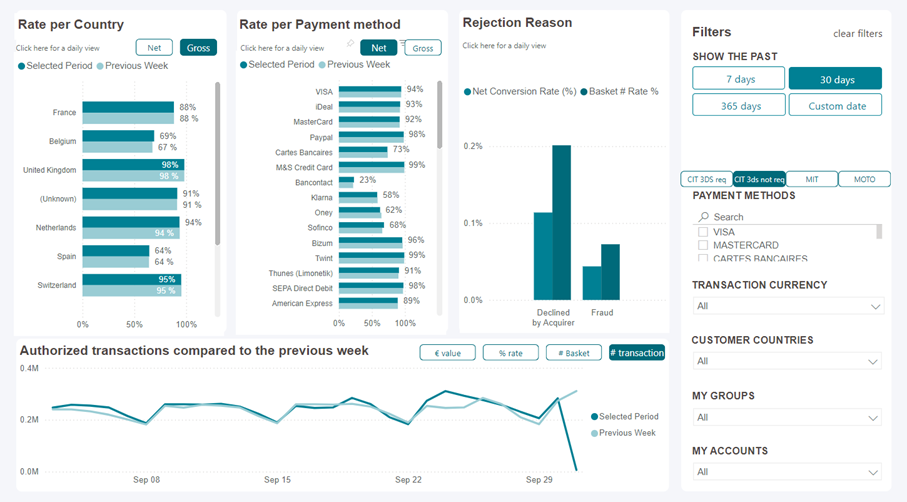
Task: Check the VISA payment method checkbox
Action: pos(703,232)
